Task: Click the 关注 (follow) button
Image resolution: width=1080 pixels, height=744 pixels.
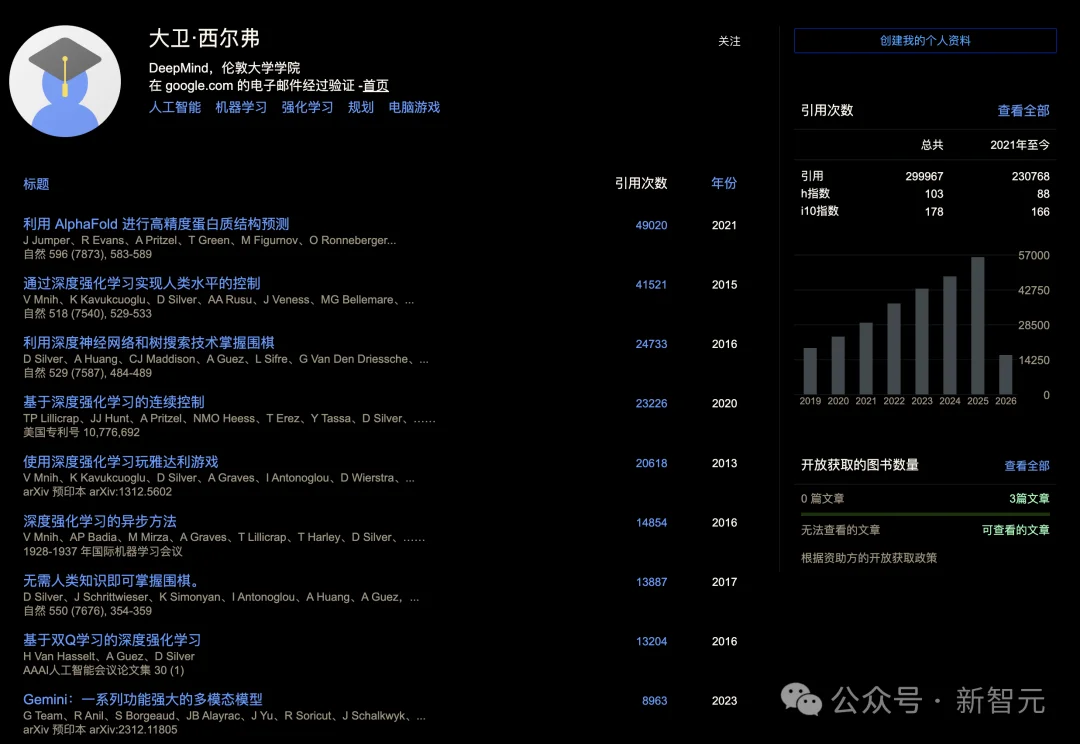Action: tap(729, 41)
